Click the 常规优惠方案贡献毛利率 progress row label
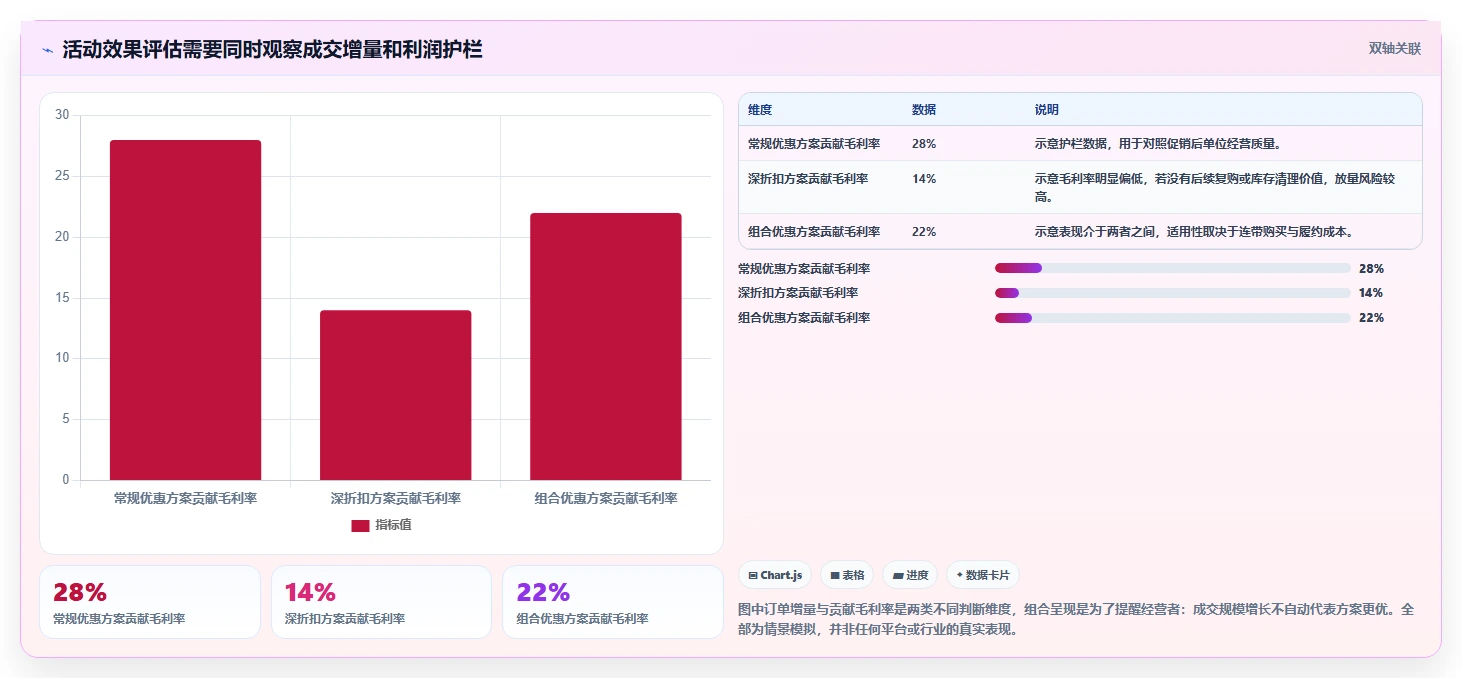The image size is (1462, 678). [x=804, y=269]
